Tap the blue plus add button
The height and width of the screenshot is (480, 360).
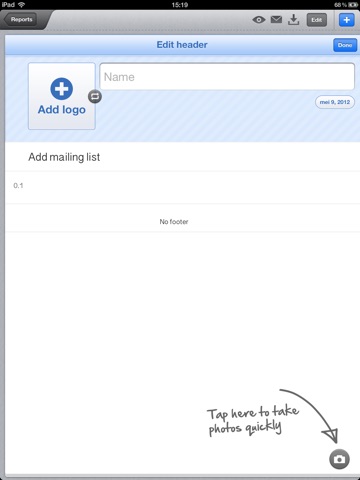347,20
